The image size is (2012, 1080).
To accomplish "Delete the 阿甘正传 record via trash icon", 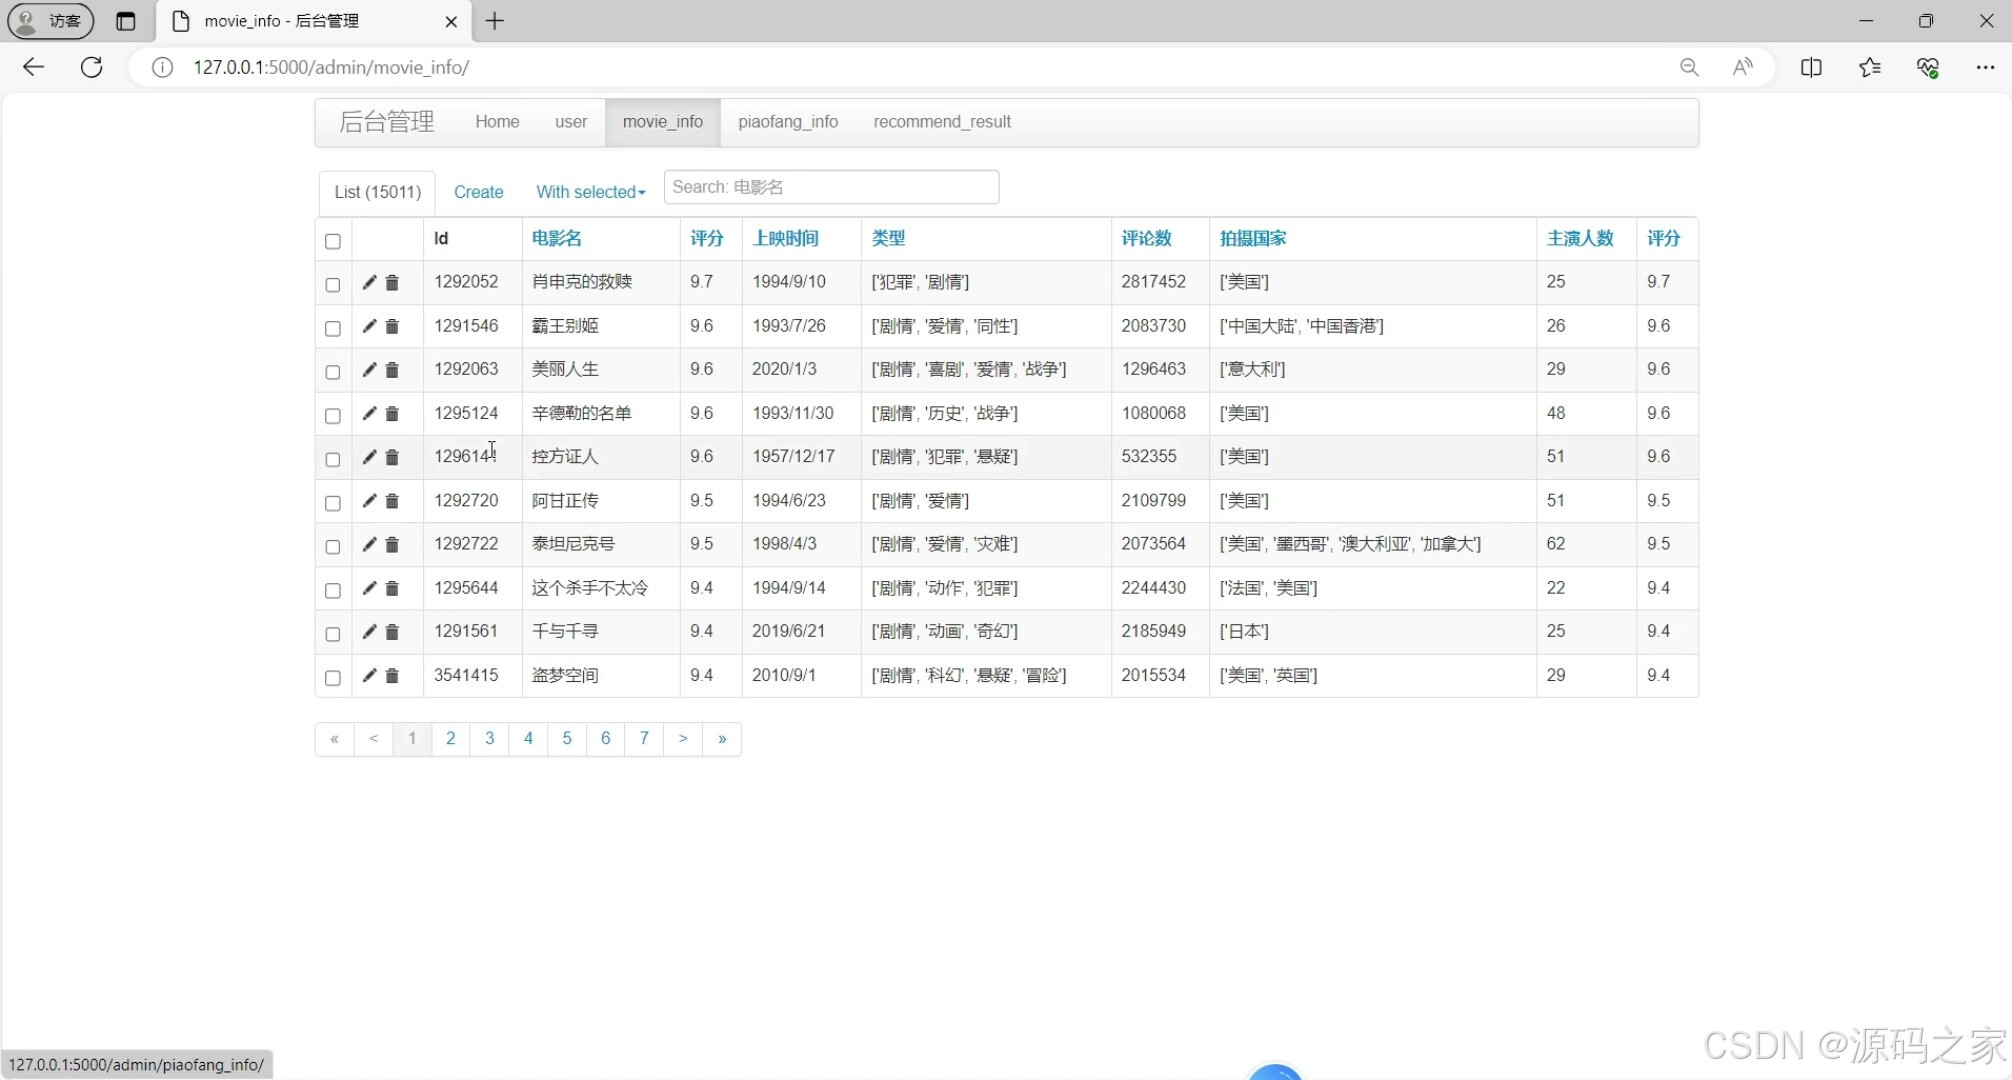I will pos(392,501).
